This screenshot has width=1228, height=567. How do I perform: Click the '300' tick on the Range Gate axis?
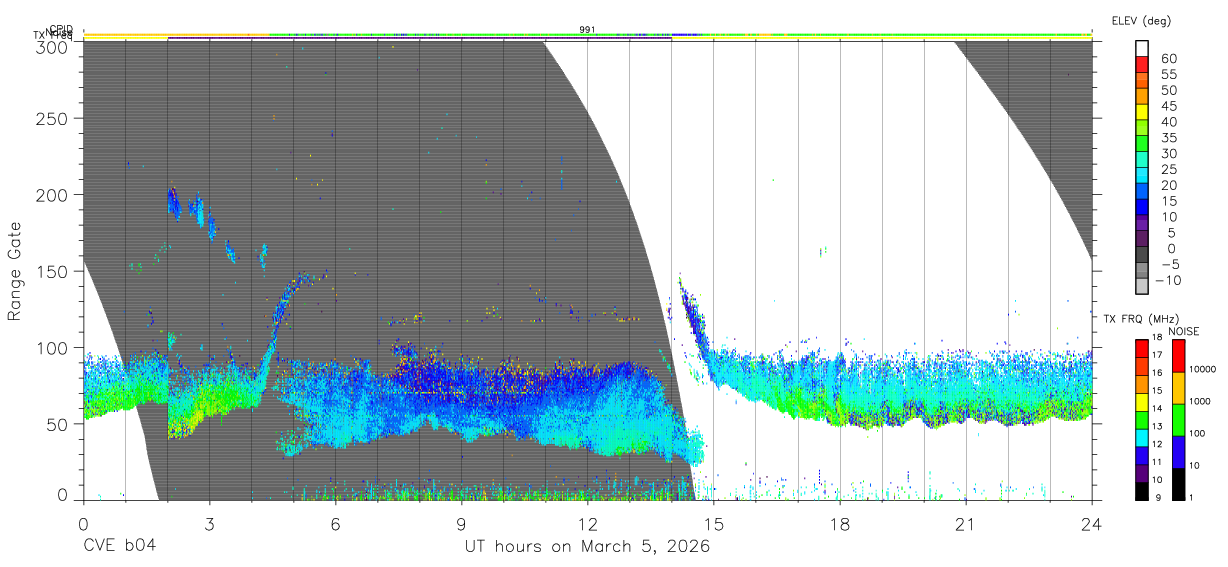coord(51,46)
